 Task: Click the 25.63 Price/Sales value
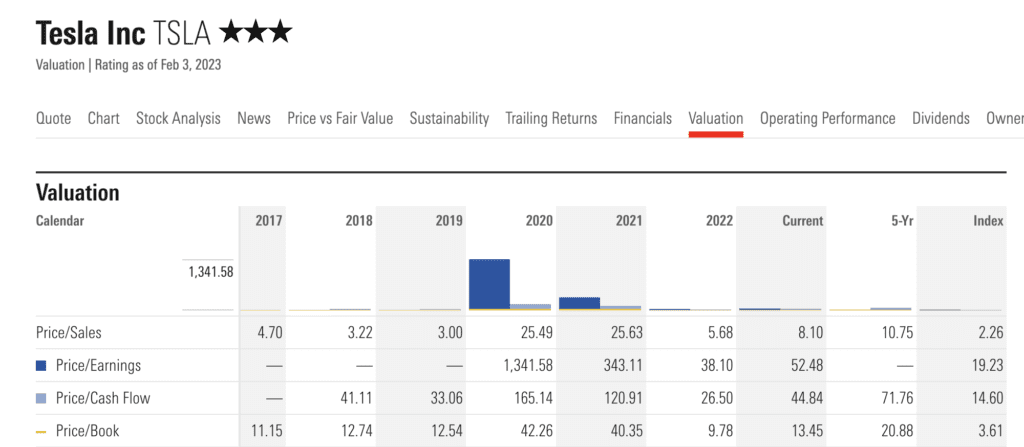click(626, 333)
